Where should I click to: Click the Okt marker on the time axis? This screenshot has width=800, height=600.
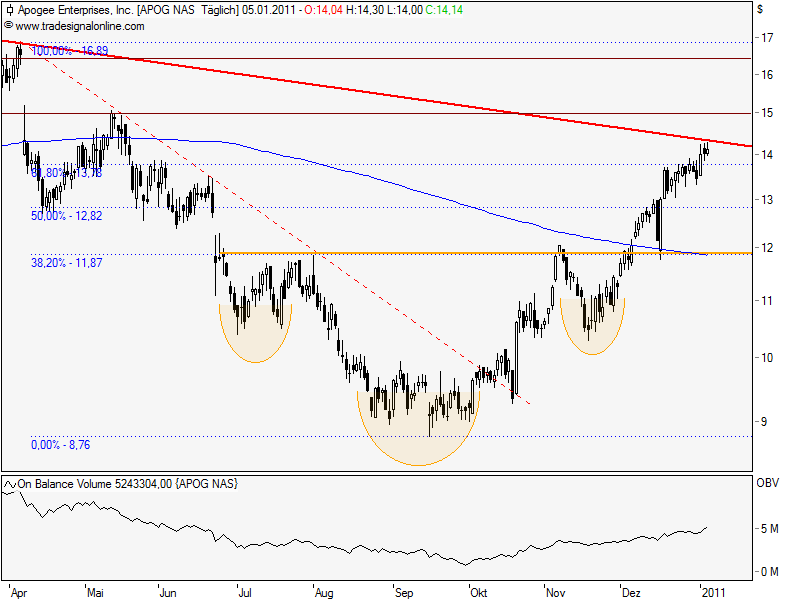pos(482,591)
